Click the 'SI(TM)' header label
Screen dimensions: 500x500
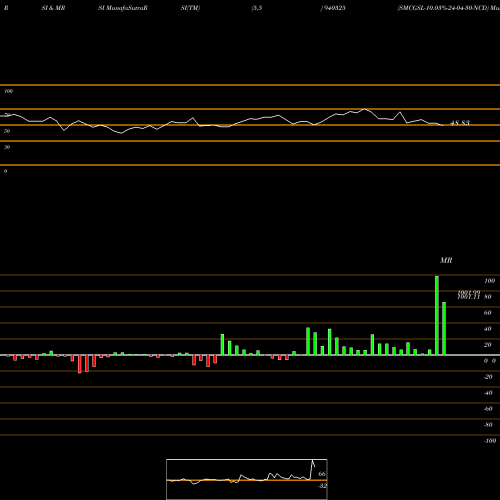coord(190,8)
